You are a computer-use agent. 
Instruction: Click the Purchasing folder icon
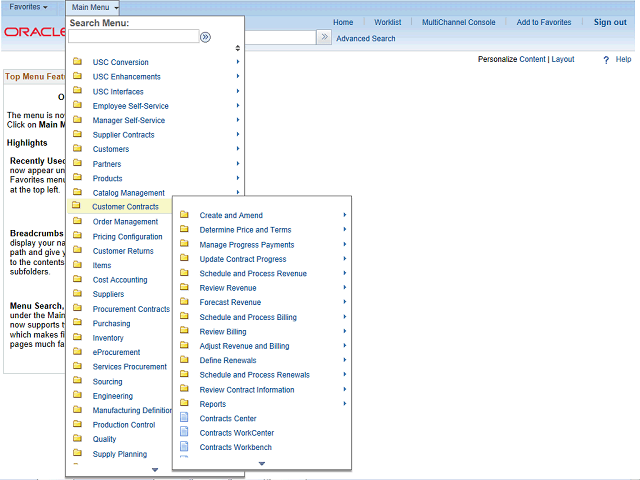pyautogui.click(x=77, y=323)
